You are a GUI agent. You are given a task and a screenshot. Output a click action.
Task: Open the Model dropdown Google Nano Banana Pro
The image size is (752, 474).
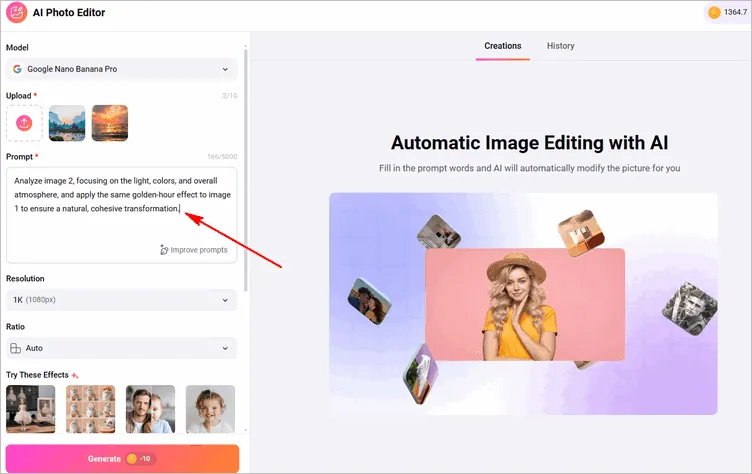[x=122, y=69]
